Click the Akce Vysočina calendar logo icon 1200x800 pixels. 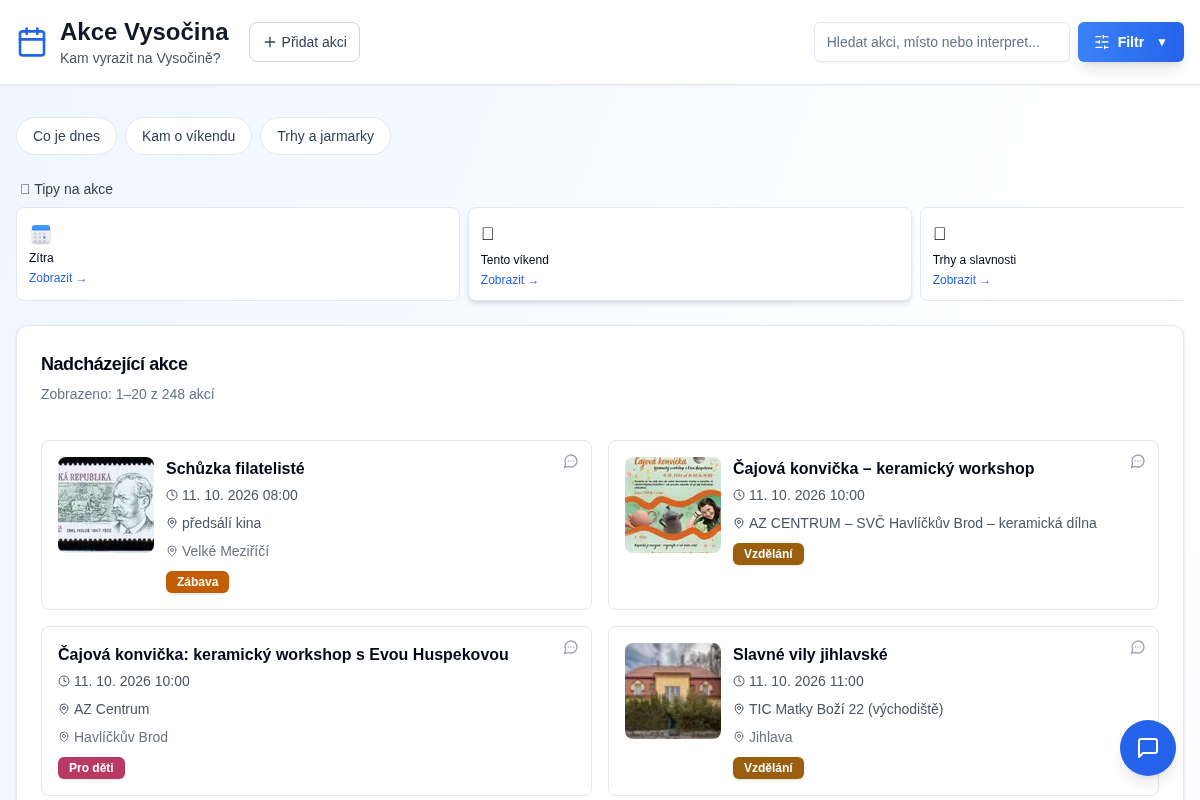pos(32,42)
